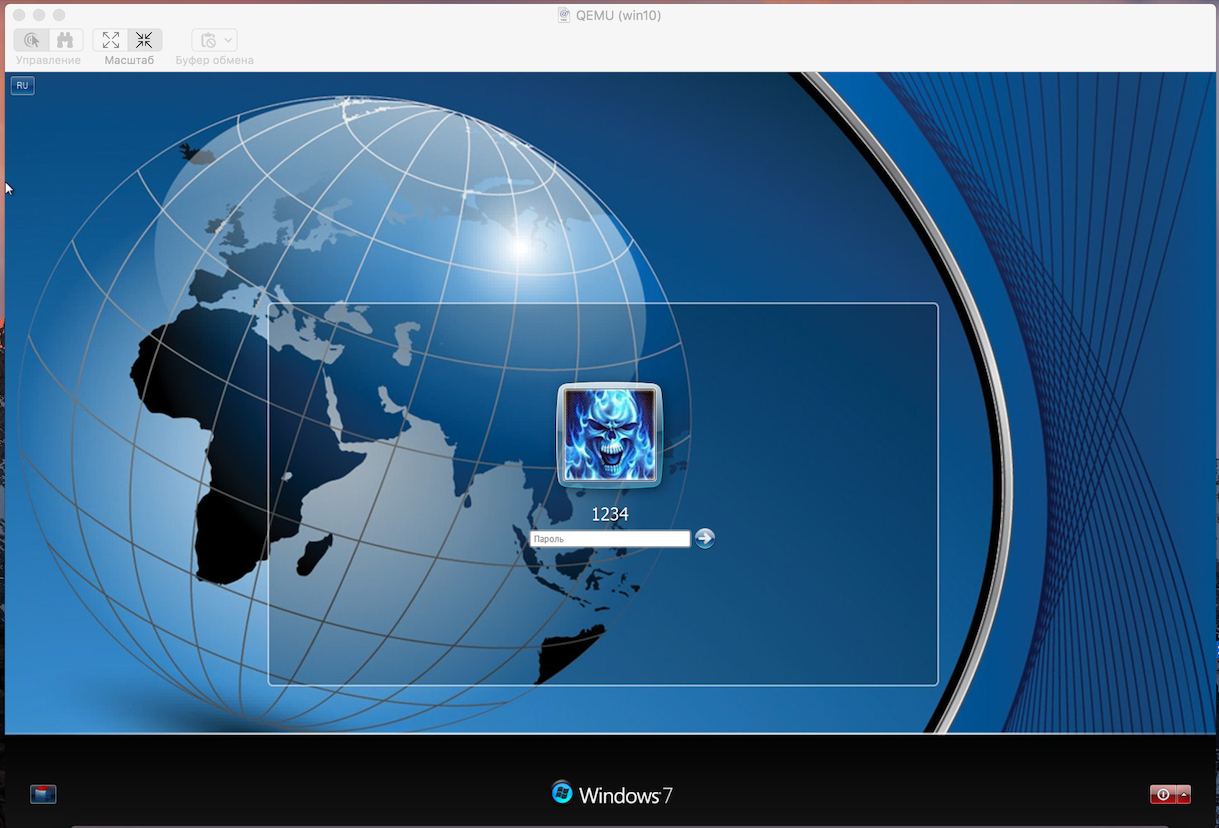The height and width of the screenshot is (828, 1219).
Task: Toggle mouse capture control icon
Action: coord(32,40)
